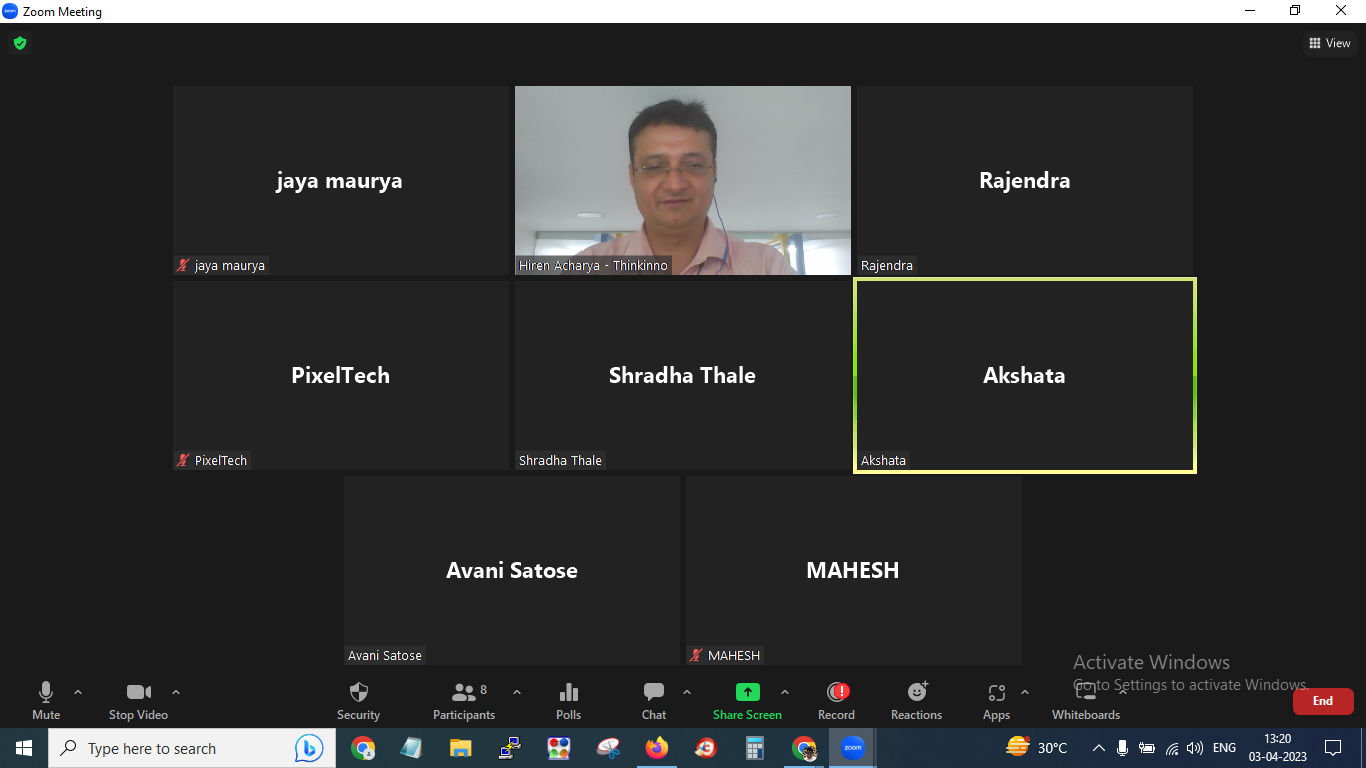The height and width of the screenshot is (768, 1366).
Task: Open the Calculator taskbar icon
Action: [755, 748]
